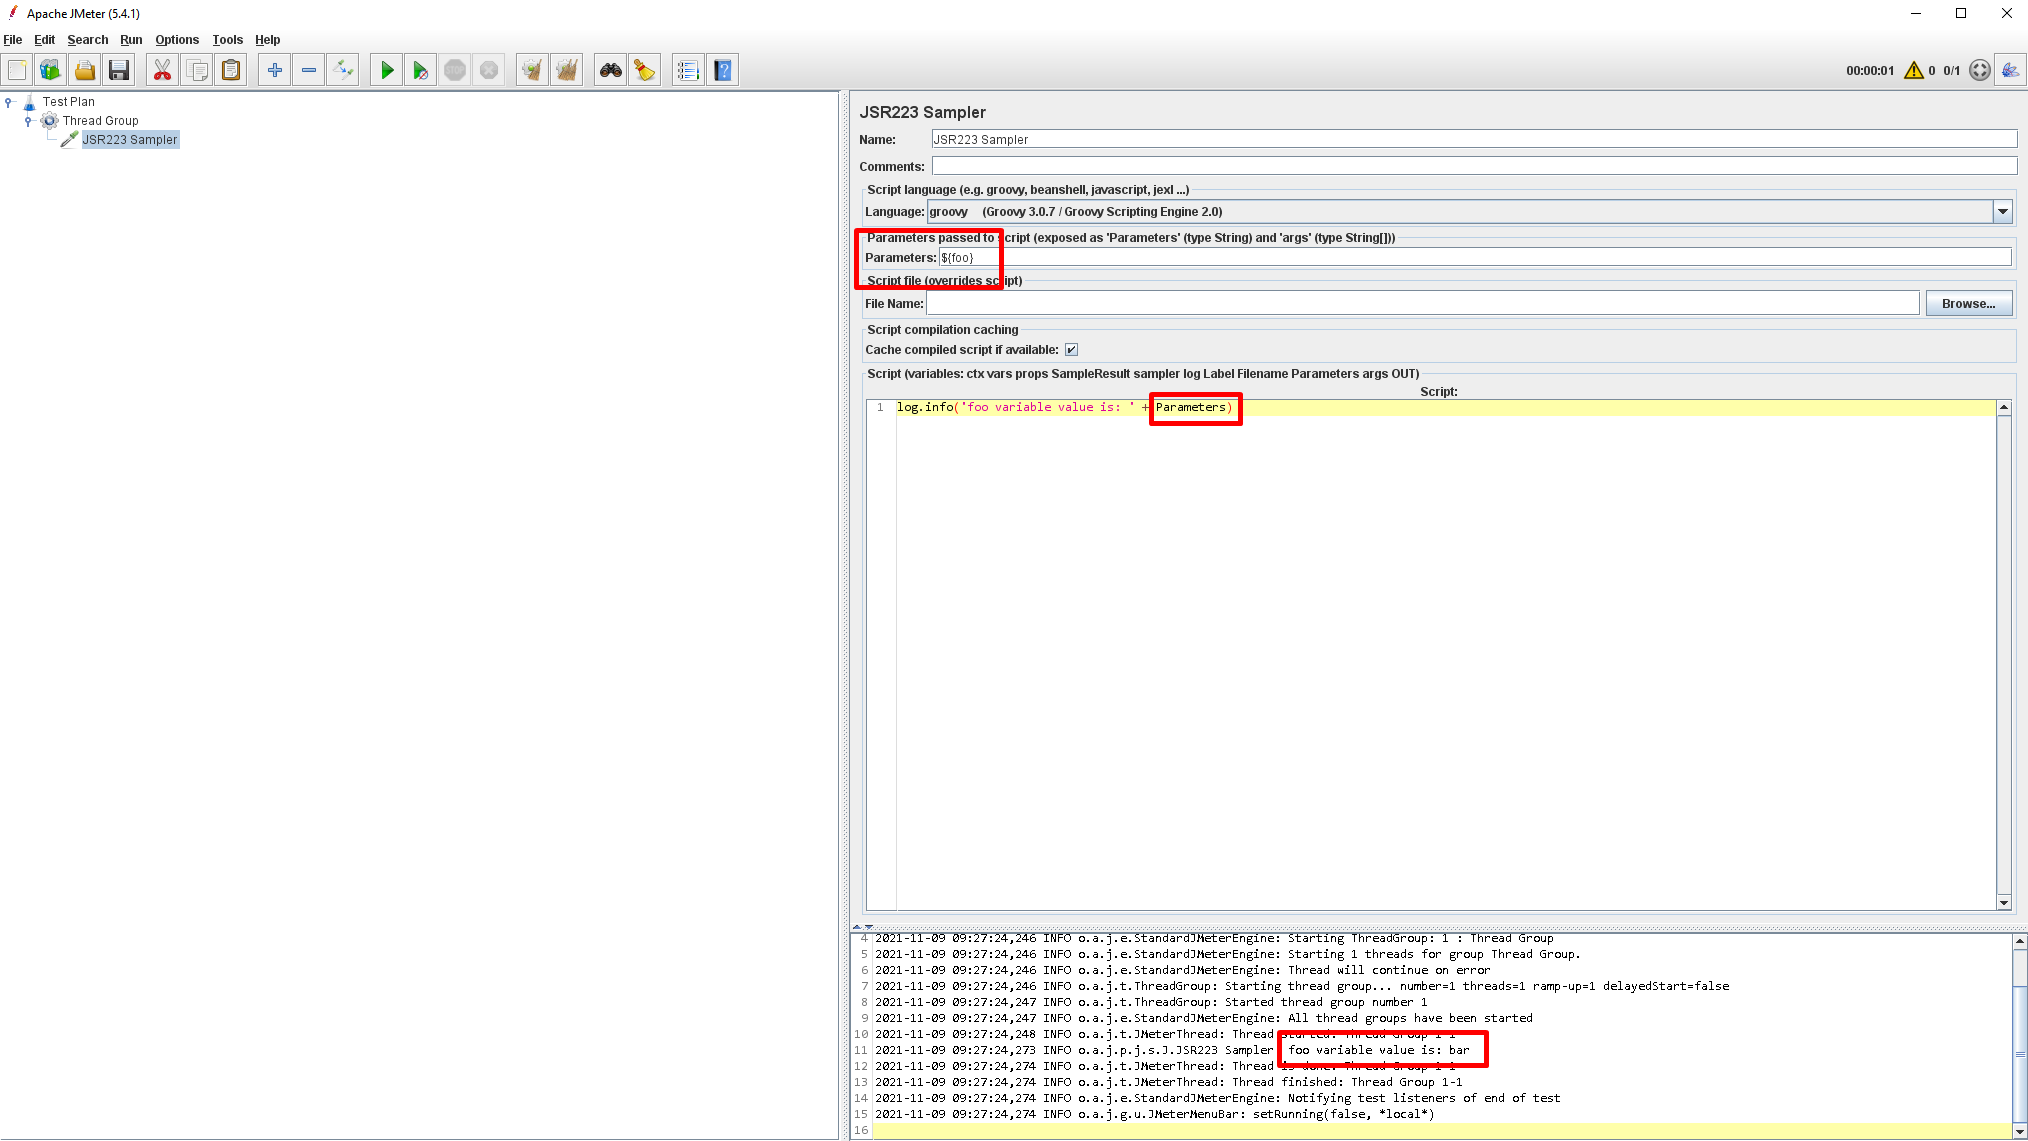The width and height of the screenshot is (2028, 1141).
Task: Open the Options menu
Action: point(177,40)
